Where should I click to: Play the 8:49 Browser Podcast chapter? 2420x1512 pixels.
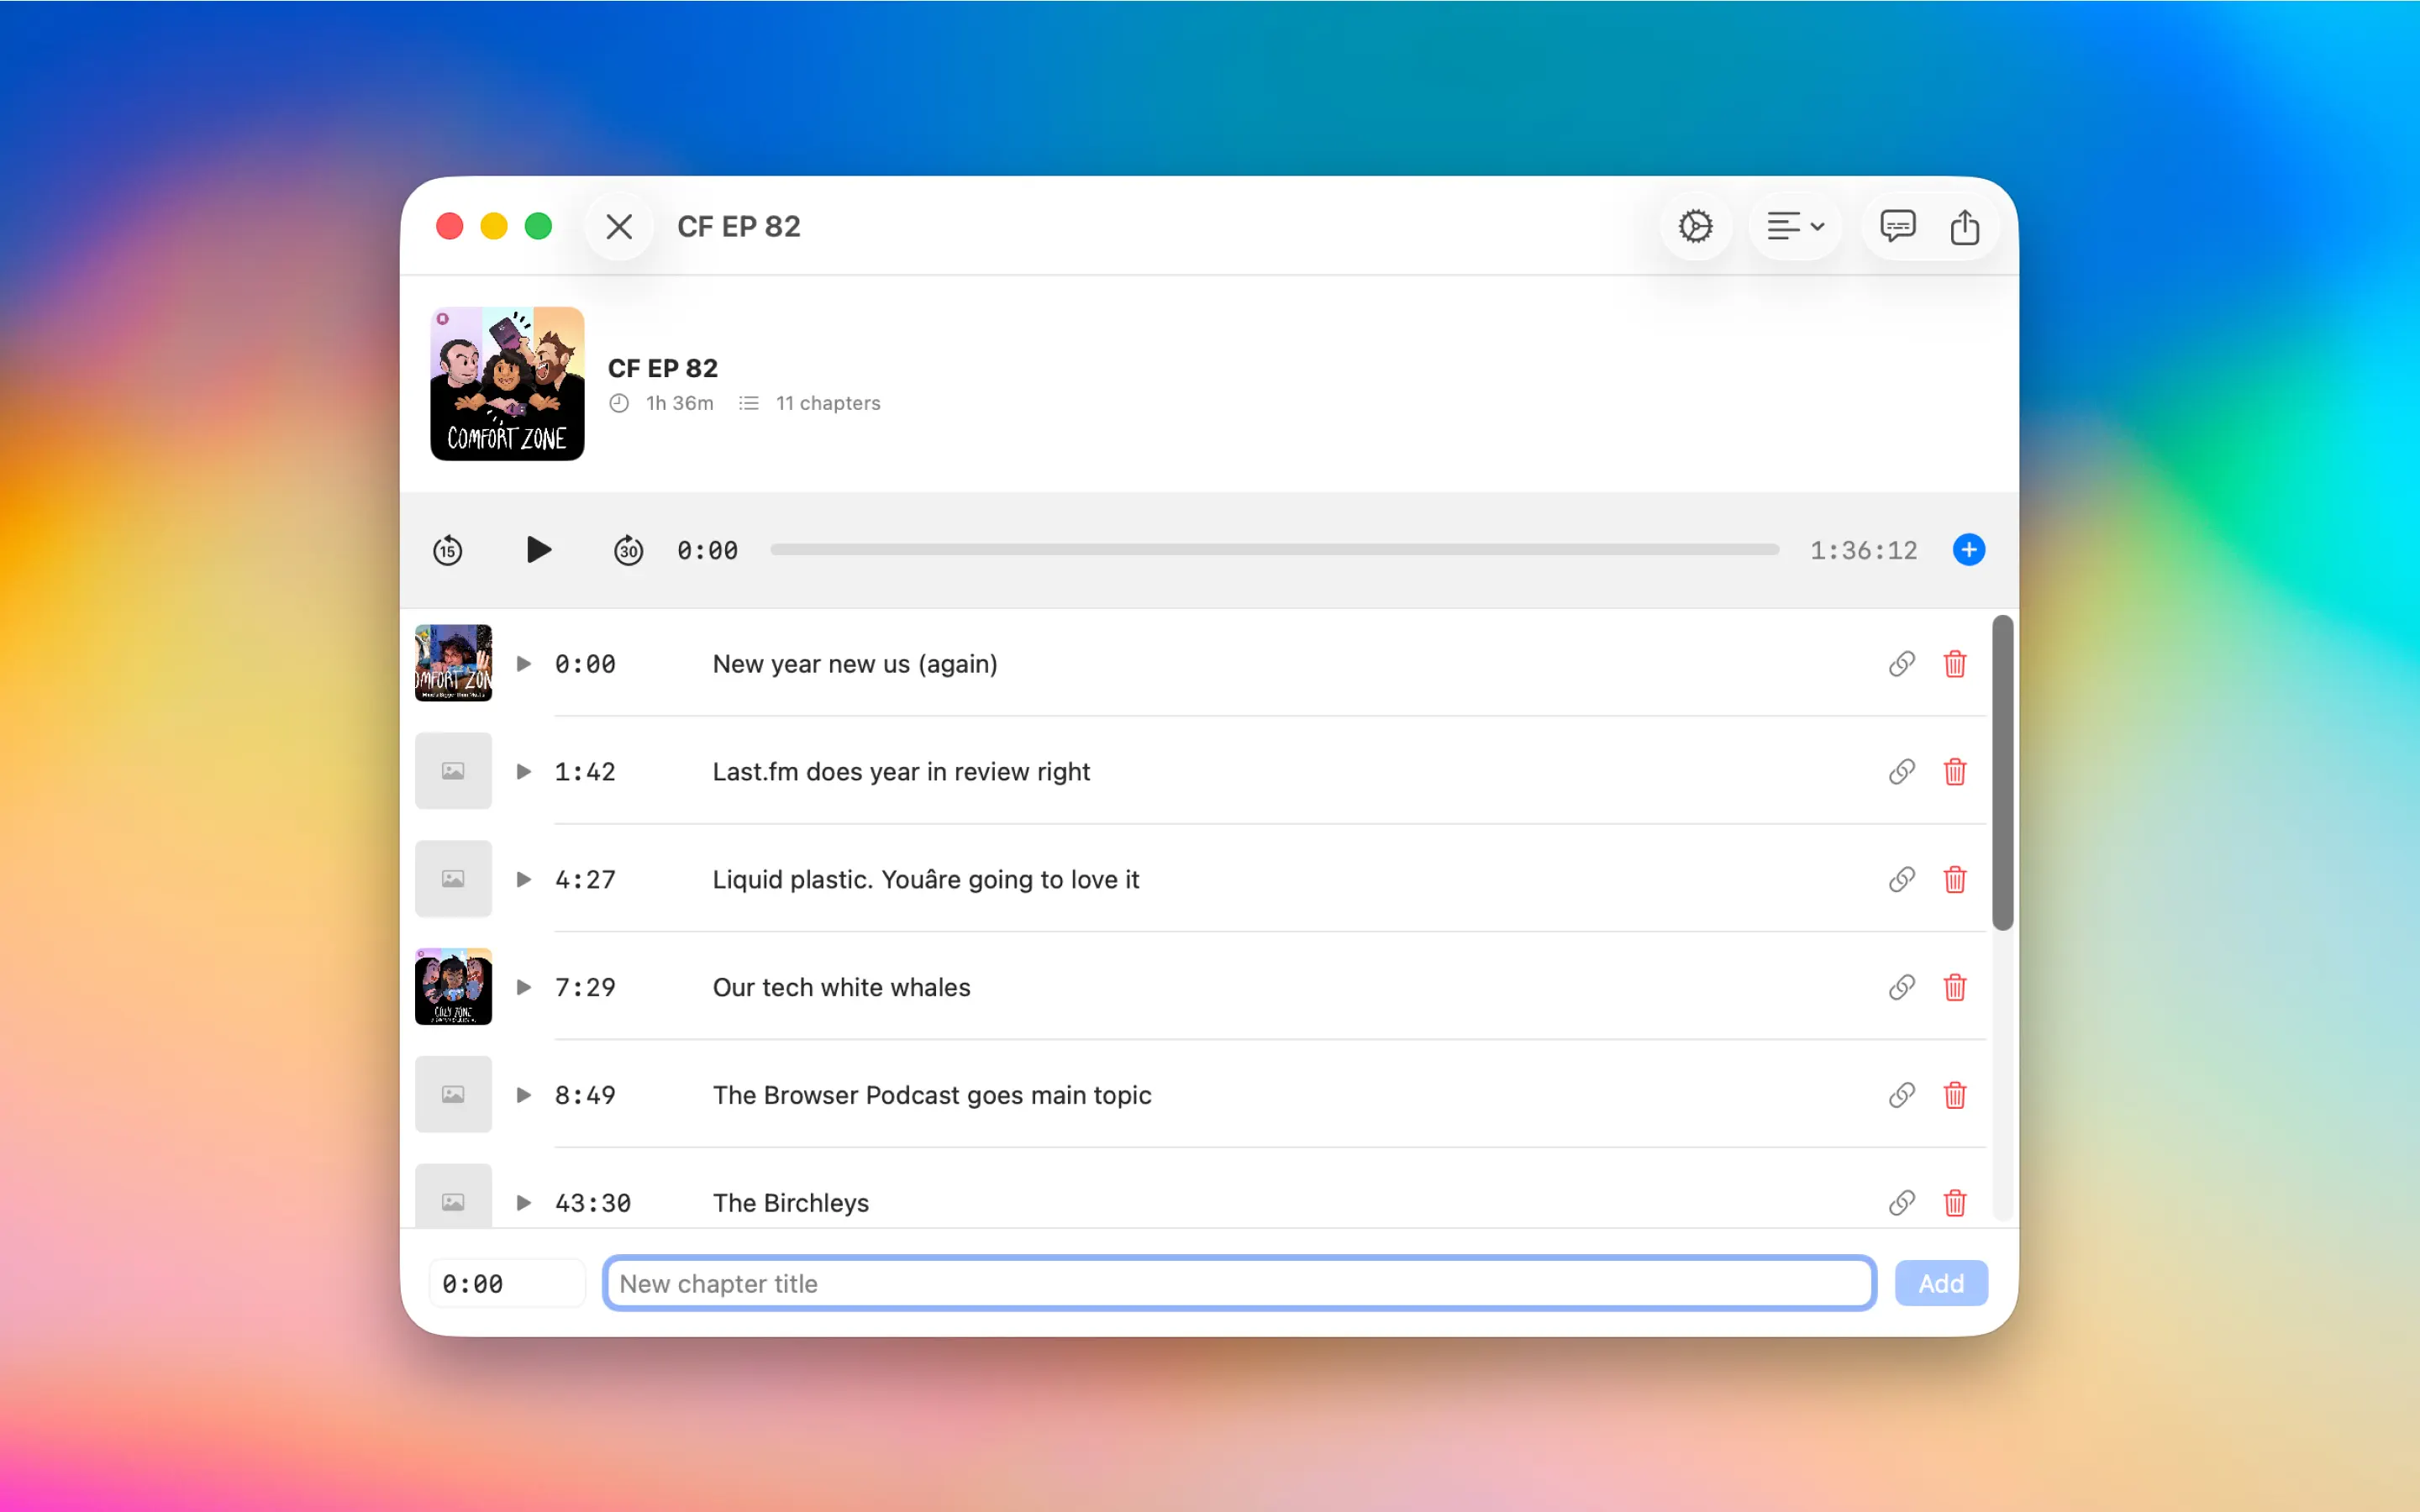[523, 1095]
